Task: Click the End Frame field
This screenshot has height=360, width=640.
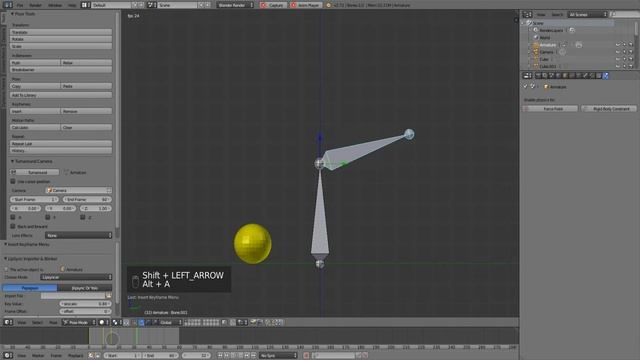Action: pos(87,200)
